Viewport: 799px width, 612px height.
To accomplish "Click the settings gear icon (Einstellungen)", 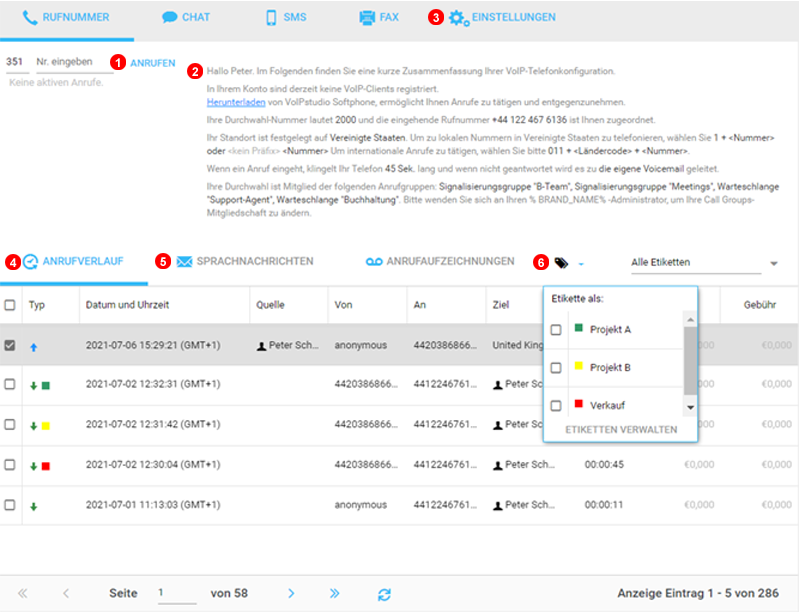I will pos(458,18).
